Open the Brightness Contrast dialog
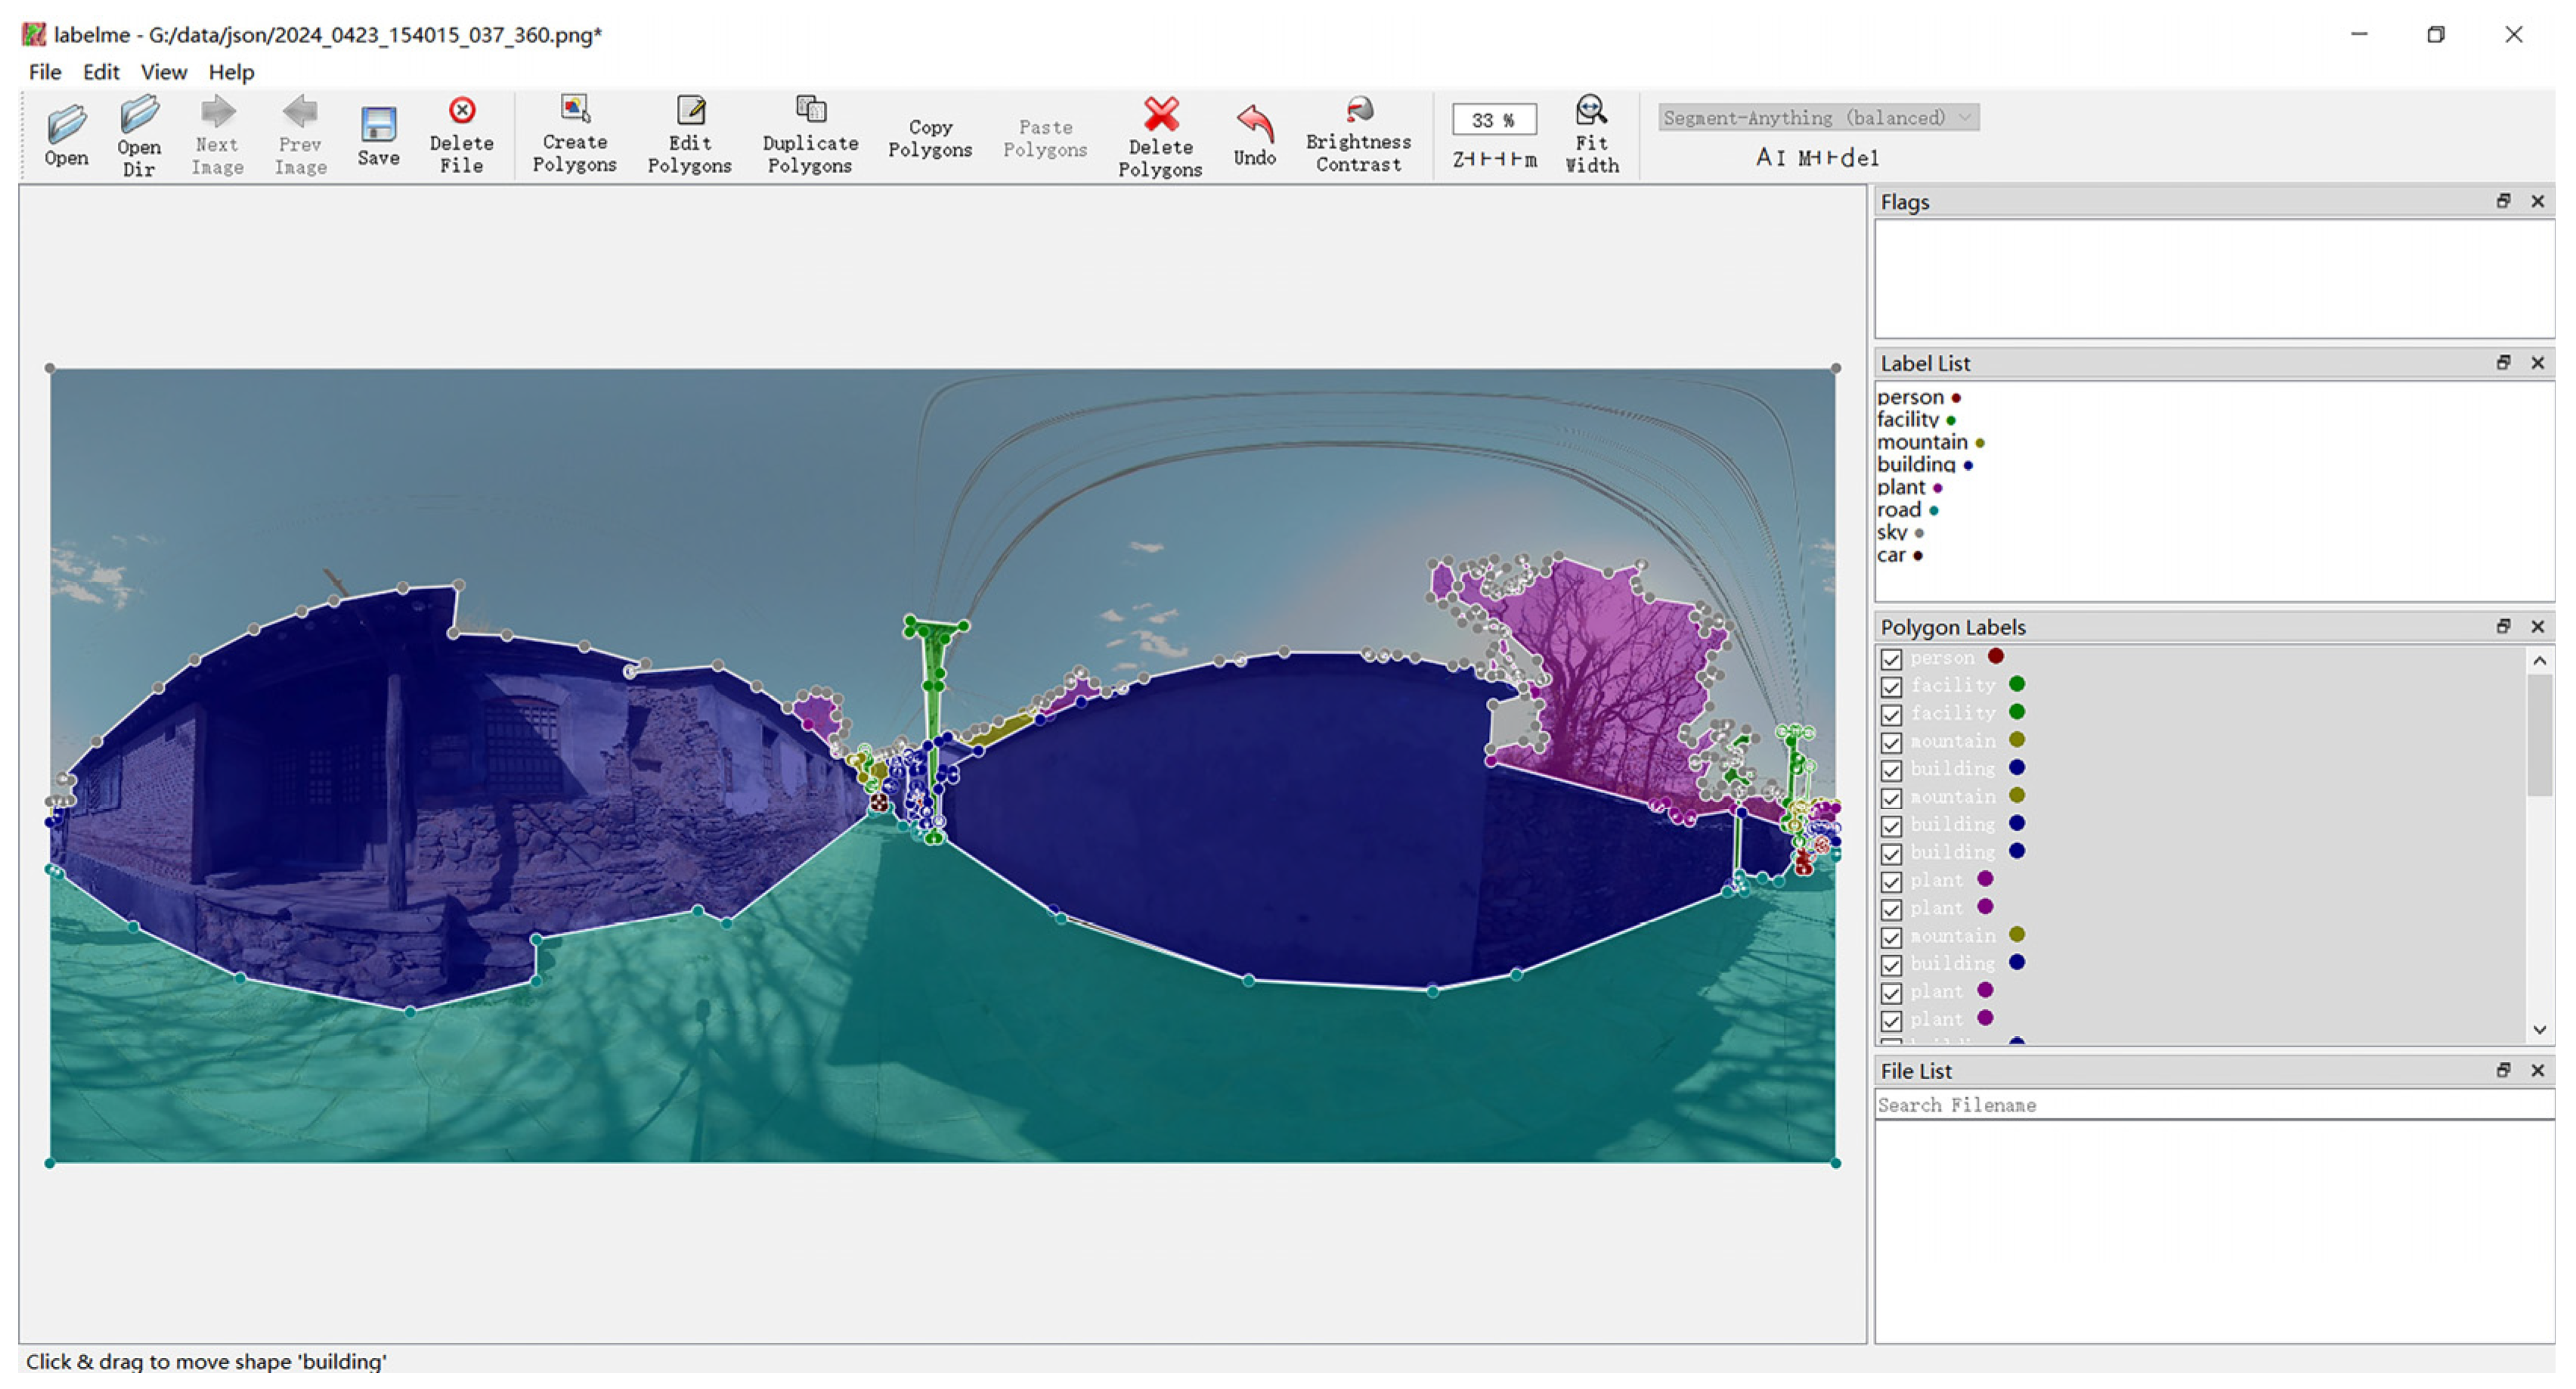Image resolution: width=2576 pixels, height=1389 pixels. point(1358,110)
